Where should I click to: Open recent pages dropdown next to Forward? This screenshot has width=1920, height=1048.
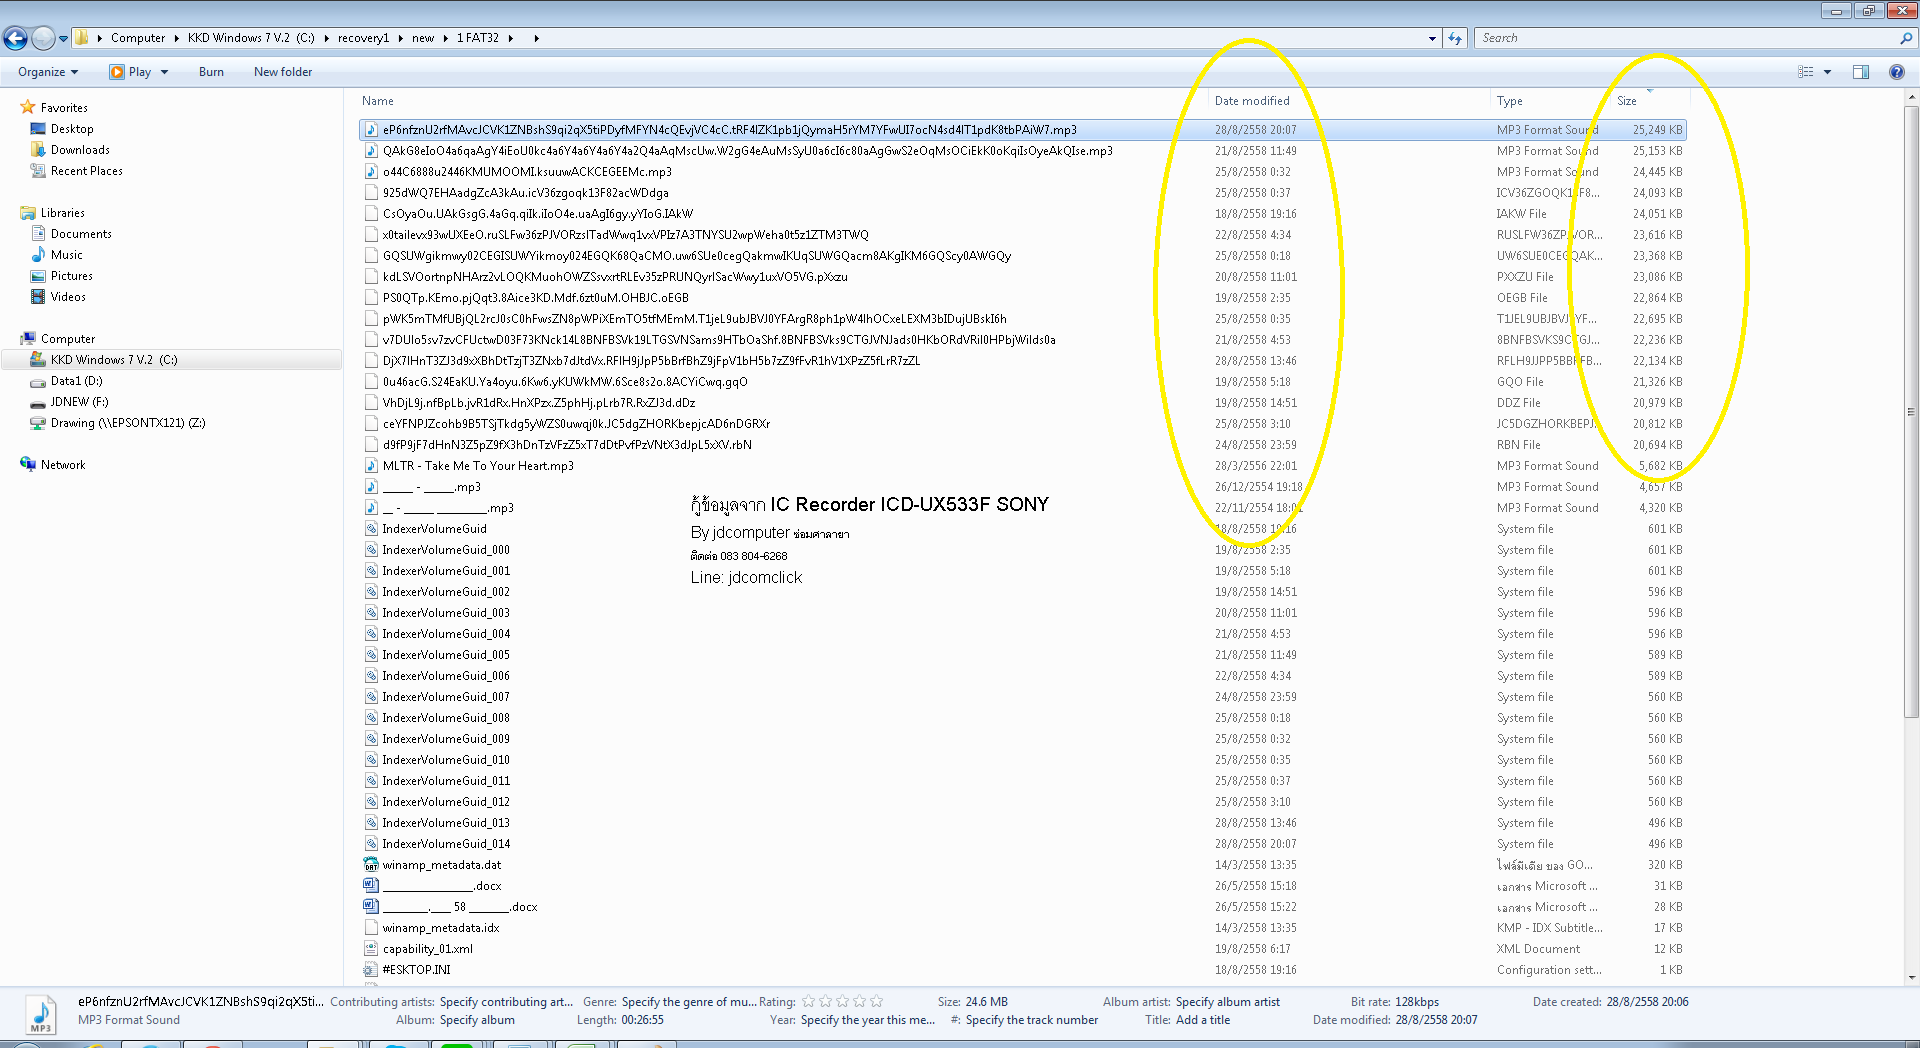click(x=63, y=39)
